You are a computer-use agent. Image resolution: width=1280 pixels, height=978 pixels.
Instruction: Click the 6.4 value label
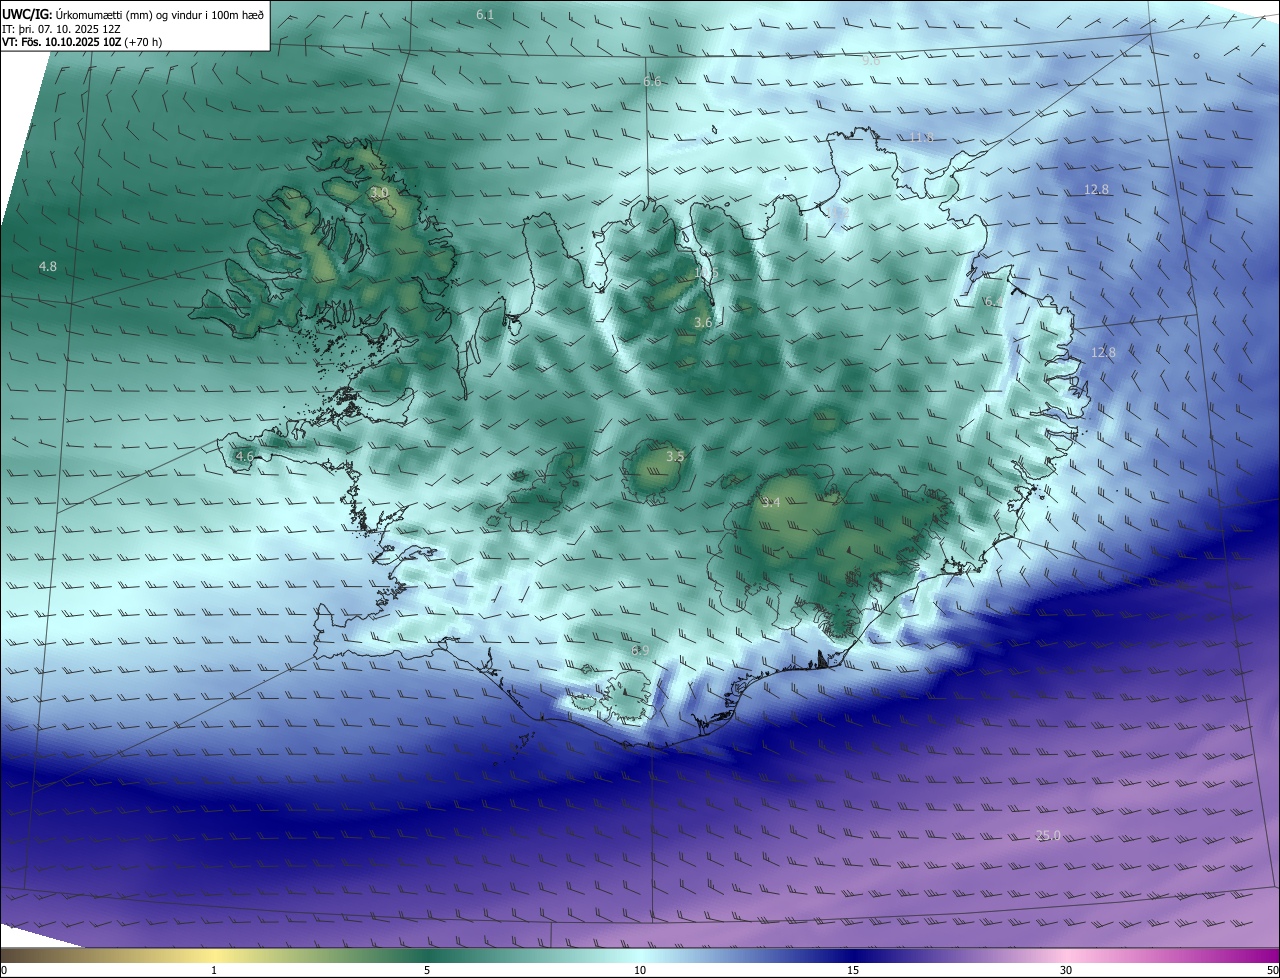coord(993,302)
